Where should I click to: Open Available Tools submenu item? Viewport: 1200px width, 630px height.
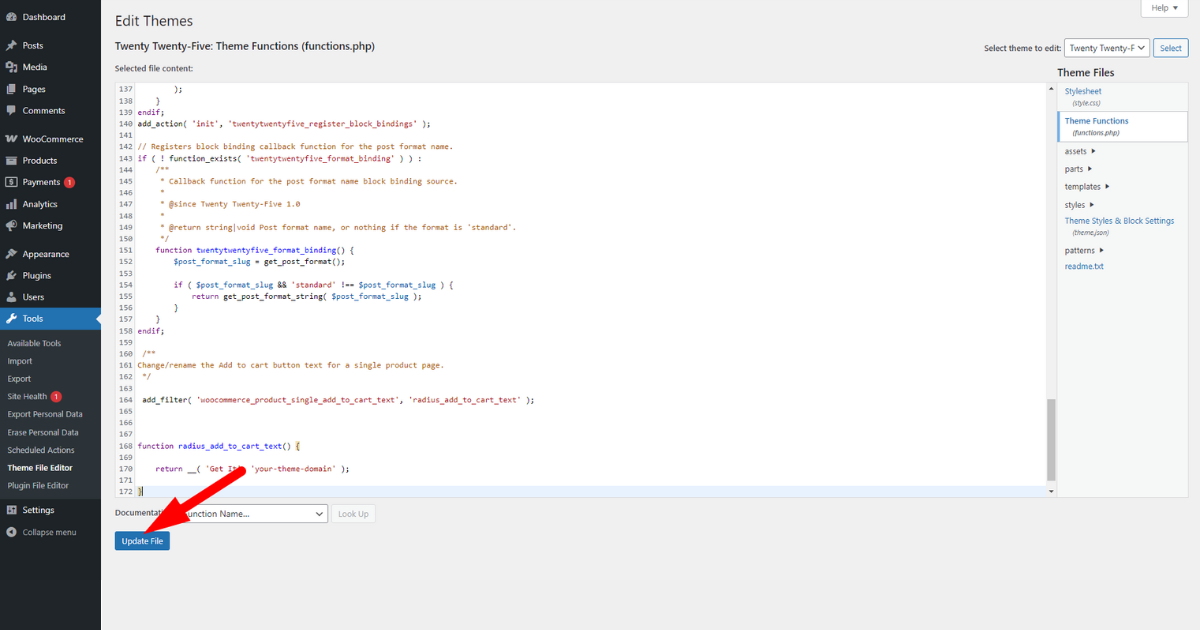34,343
